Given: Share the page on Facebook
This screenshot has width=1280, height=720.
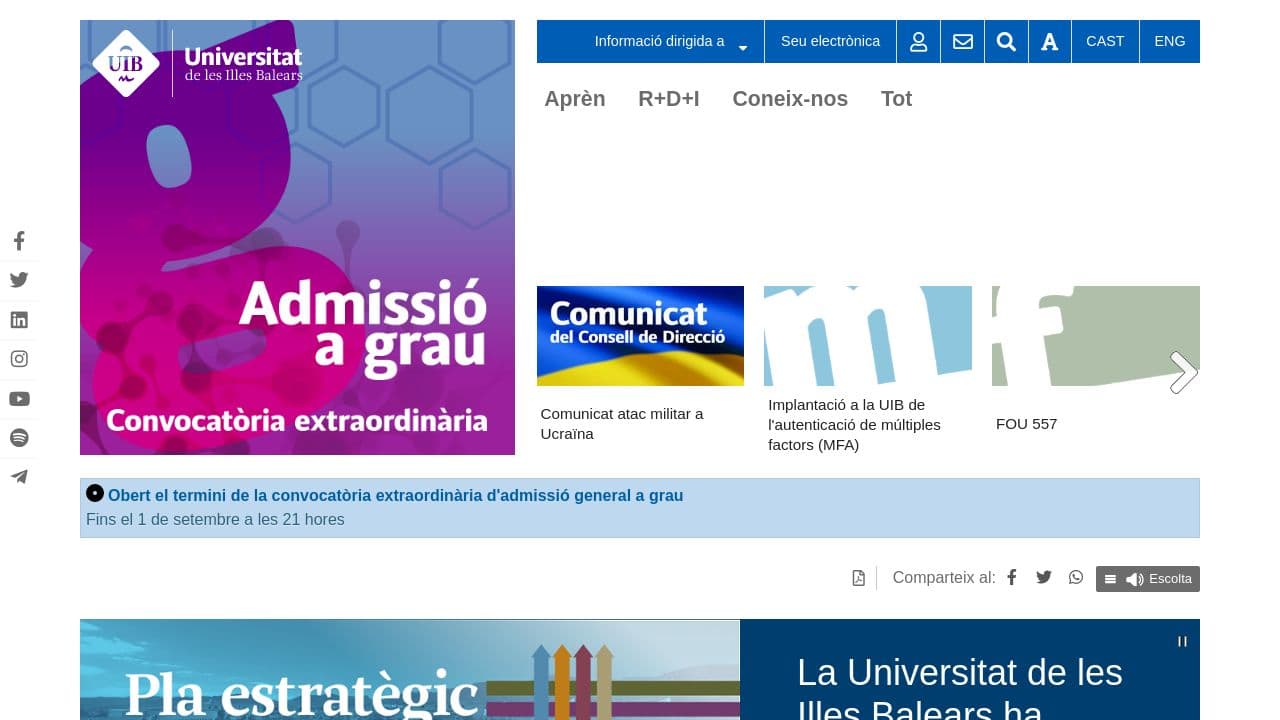Looking at the screenshot, I should (1011, 577).
